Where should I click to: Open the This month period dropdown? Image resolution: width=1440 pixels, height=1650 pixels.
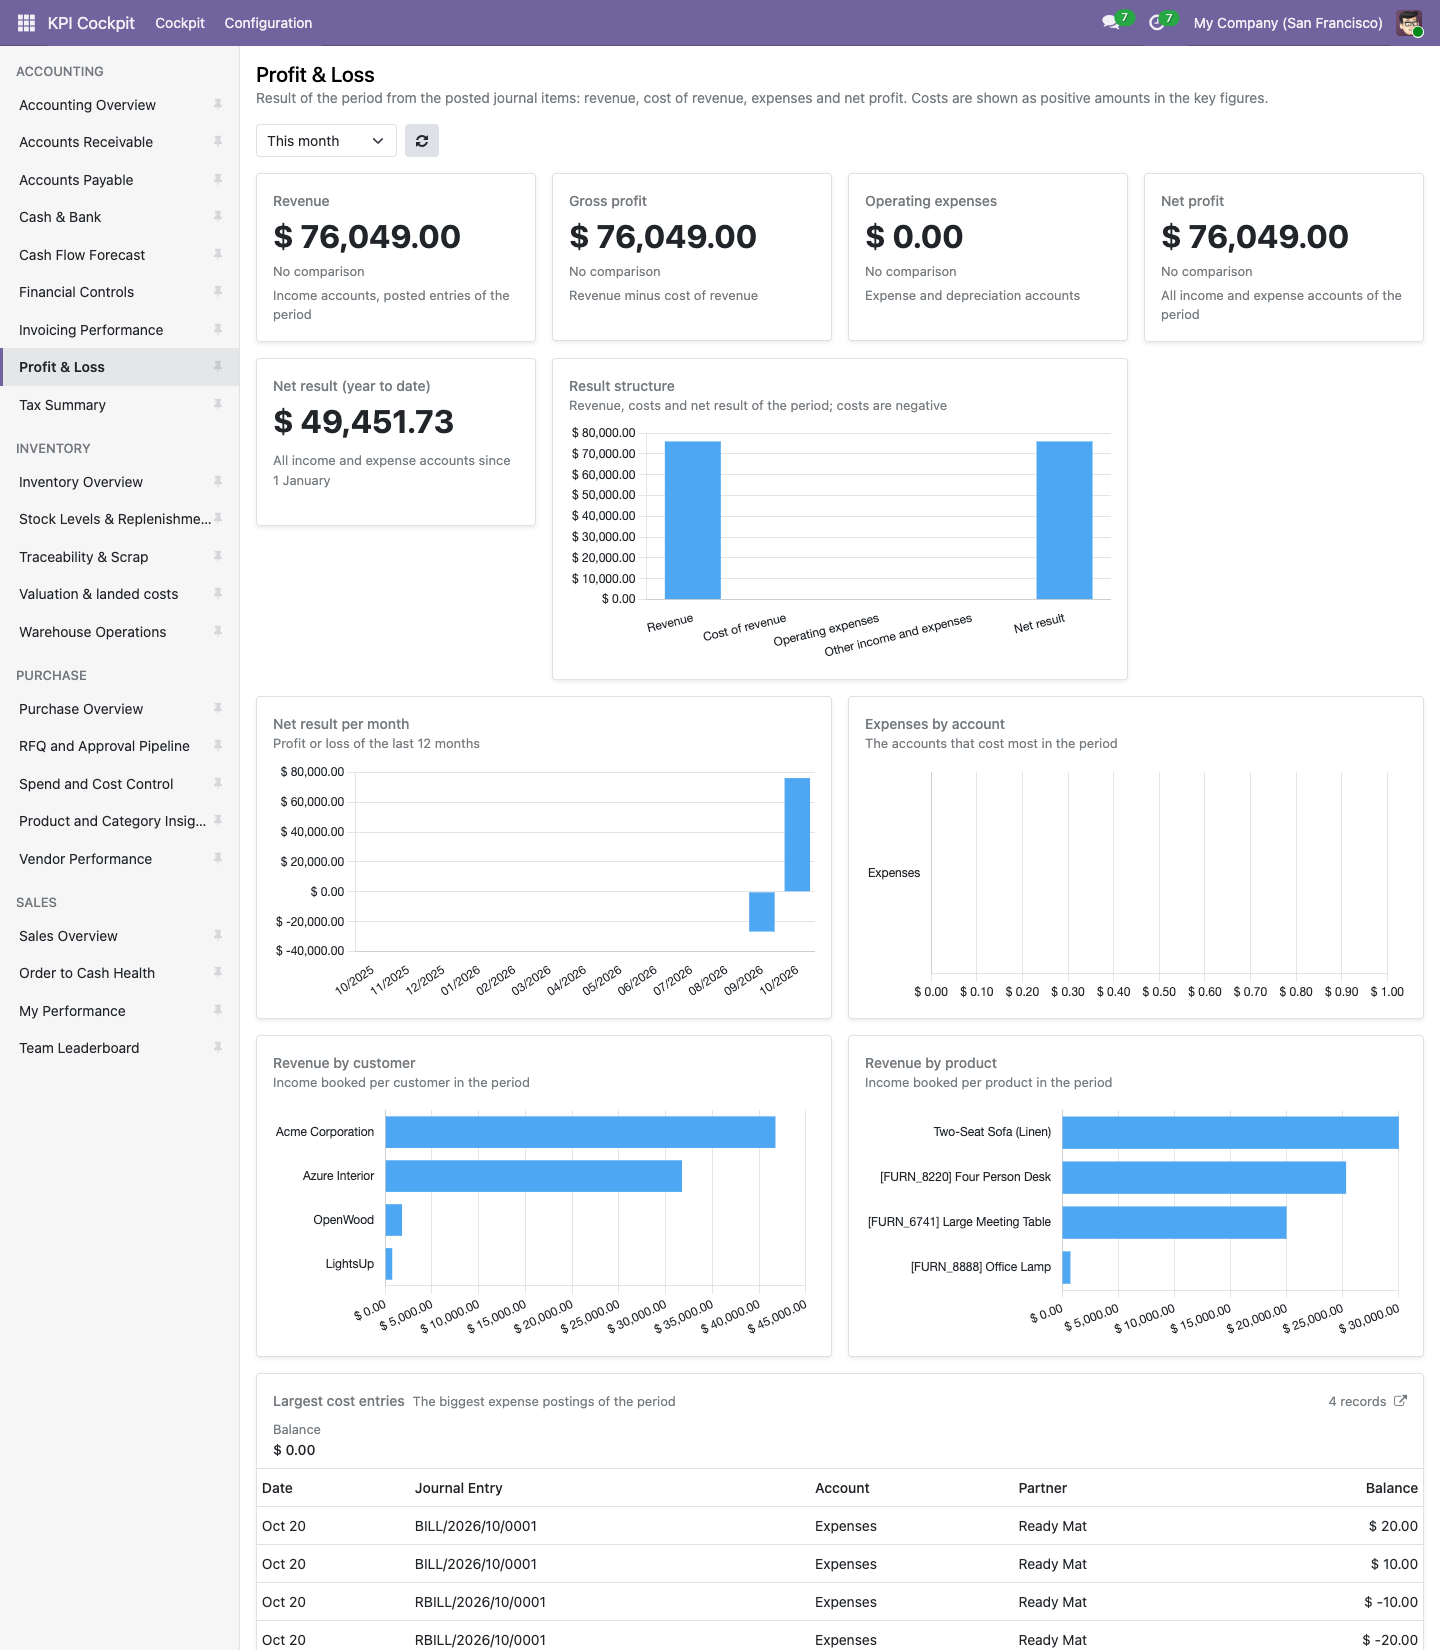click(326, 141)
